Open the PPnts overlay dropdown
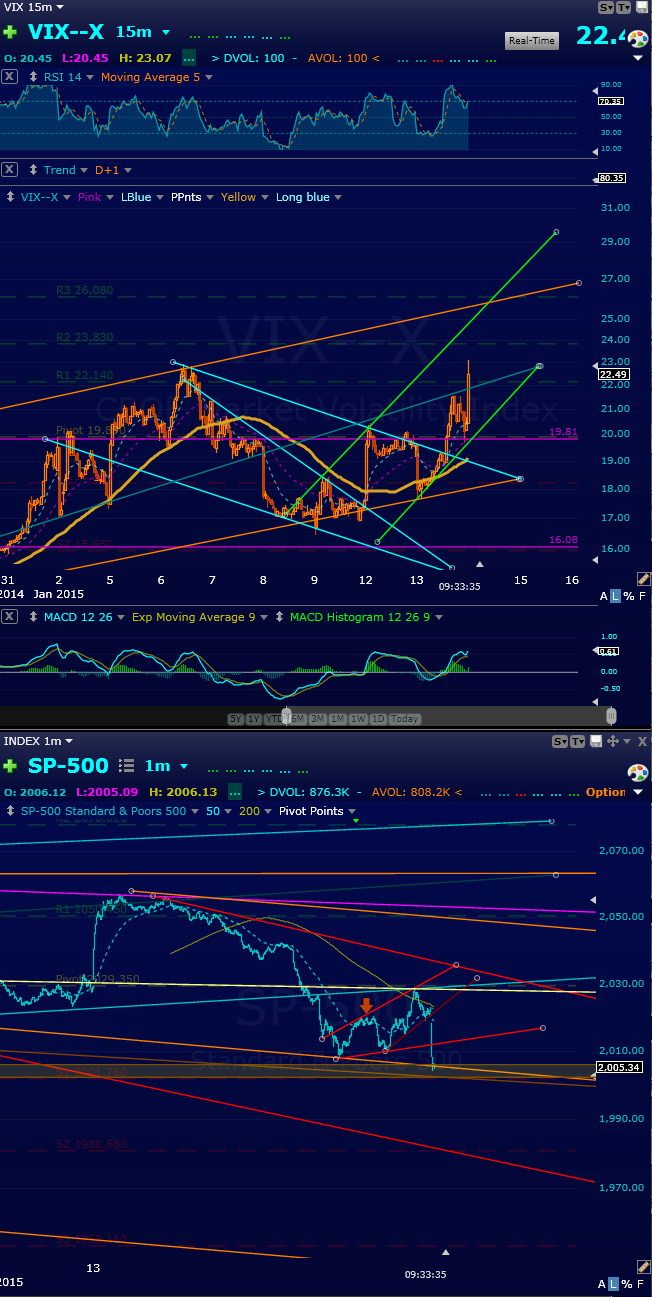Screen dimensions: 652x1297 (x=209, y=197)
